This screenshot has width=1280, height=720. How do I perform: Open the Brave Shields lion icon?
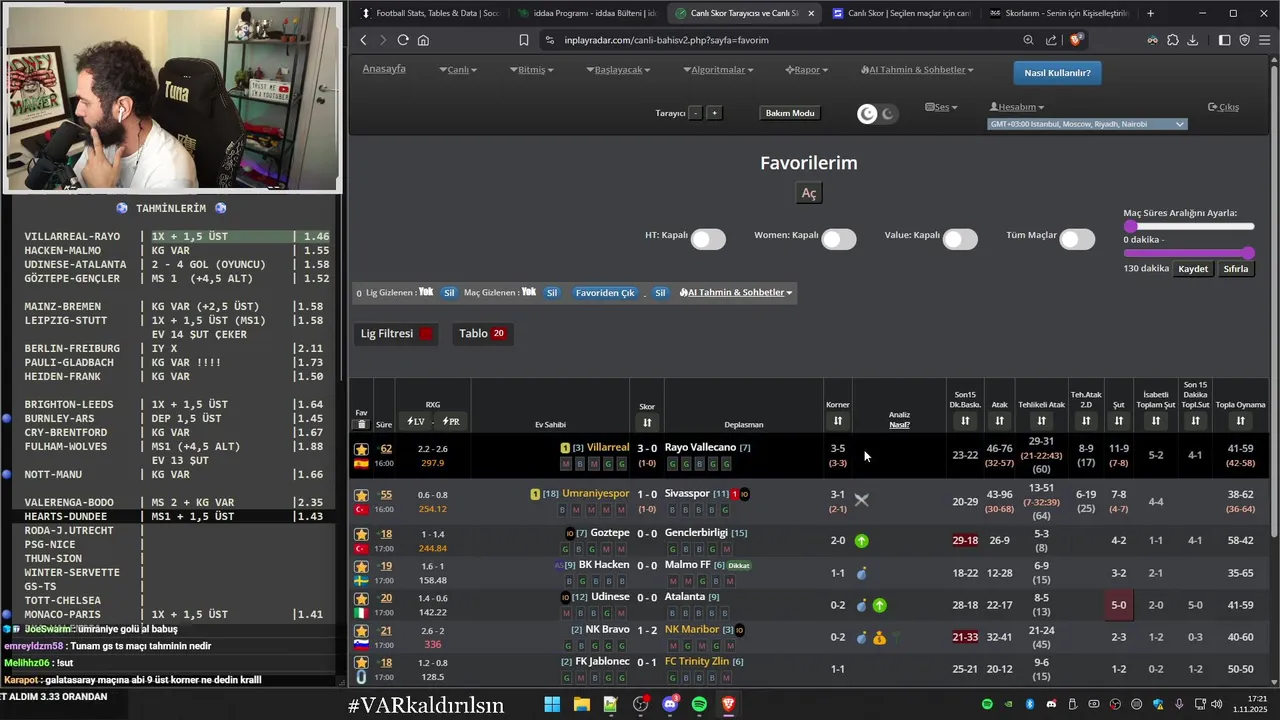1077,40
